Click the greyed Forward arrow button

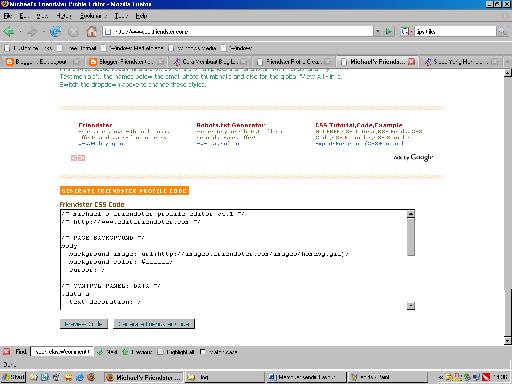point(32,32)
